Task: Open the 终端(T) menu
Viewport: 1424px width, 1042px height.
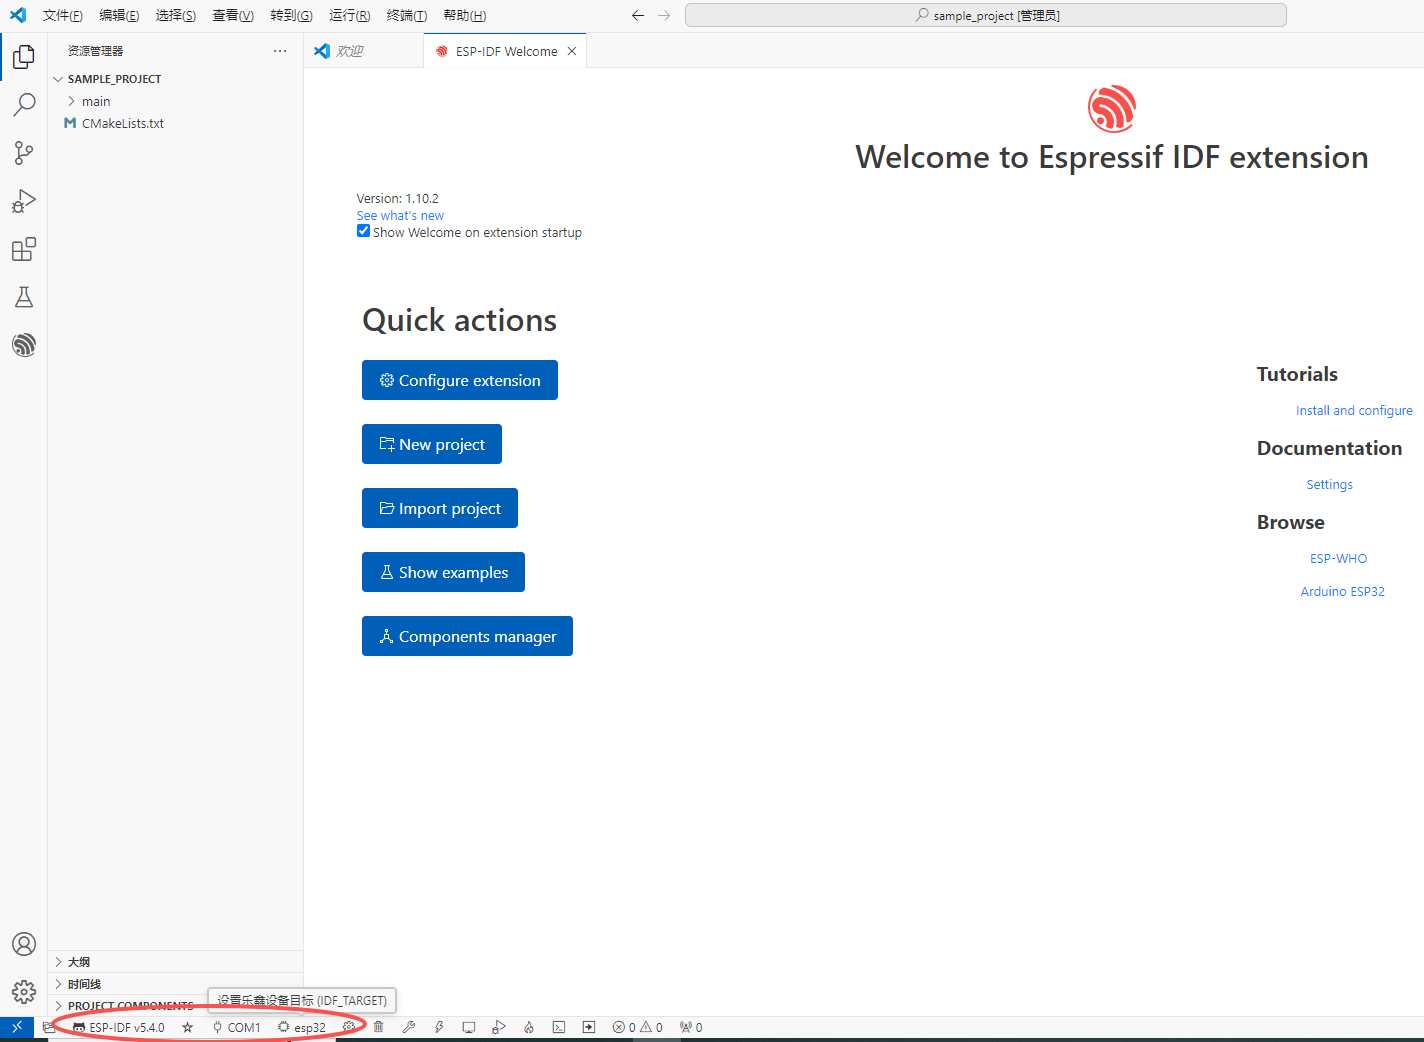Action: point(406,16)
